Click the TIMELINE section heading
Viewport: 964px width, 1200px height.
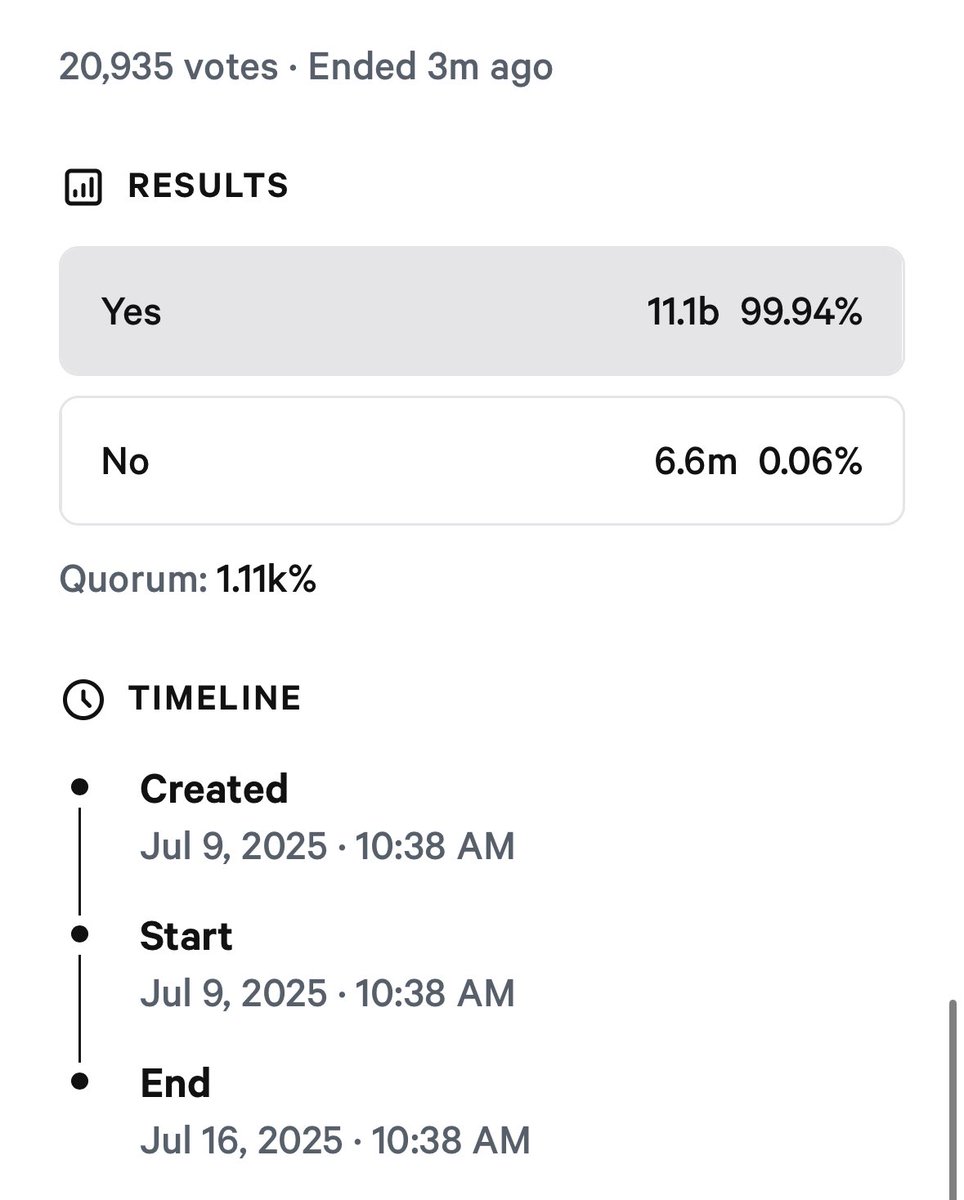(x=214, y=698)
